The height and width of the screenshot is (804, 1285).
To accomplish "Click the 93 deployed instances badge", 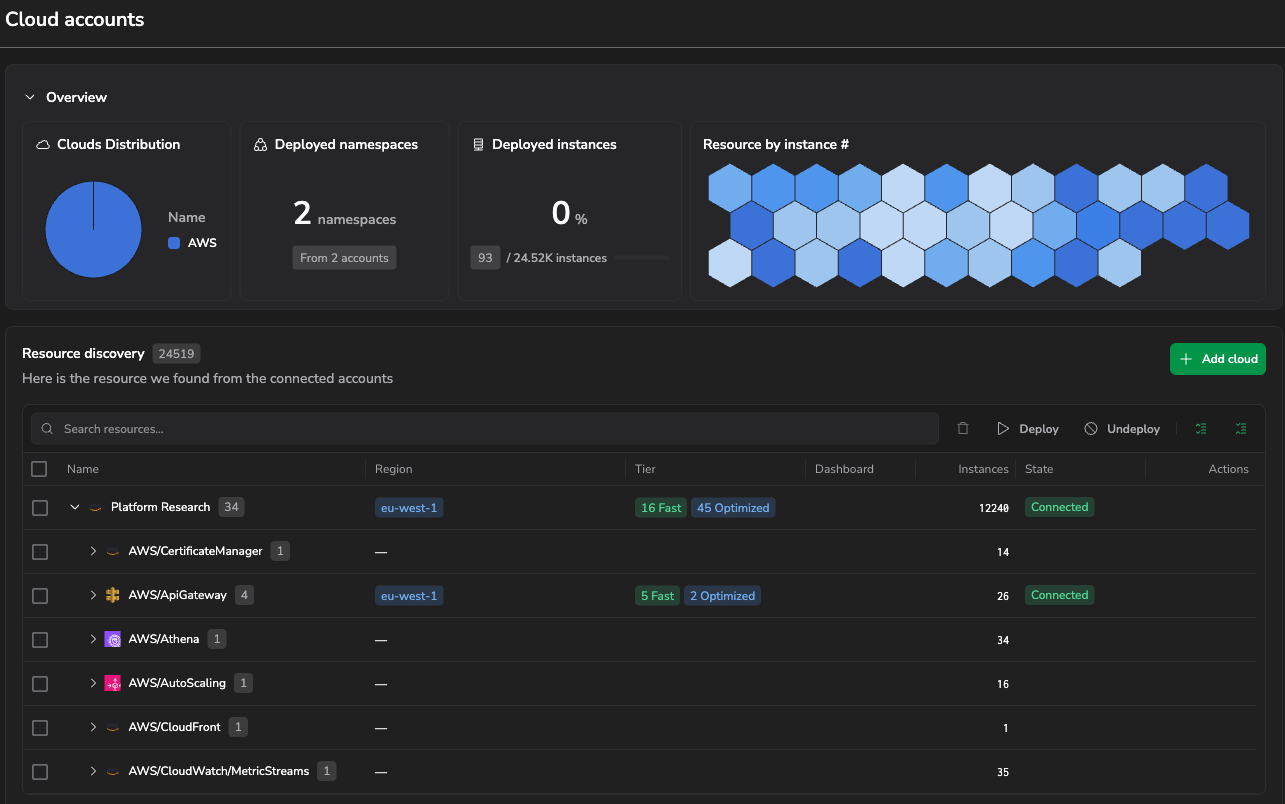I will tap(485, 258).
